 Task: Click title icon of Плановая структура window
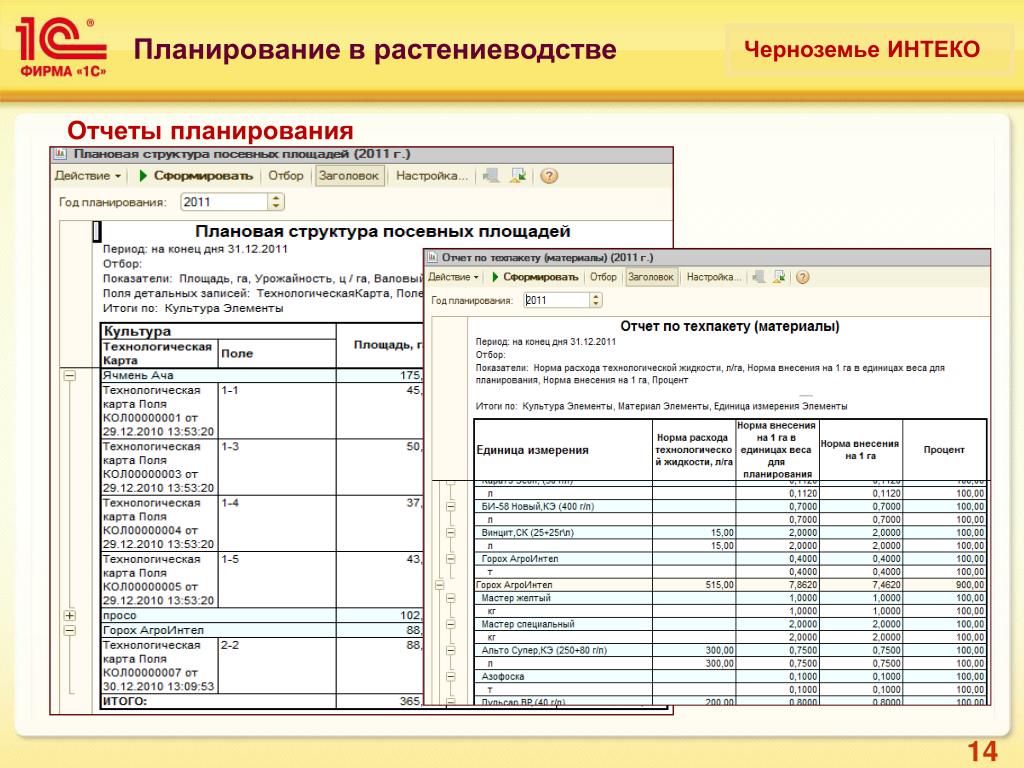click(60, 154)
